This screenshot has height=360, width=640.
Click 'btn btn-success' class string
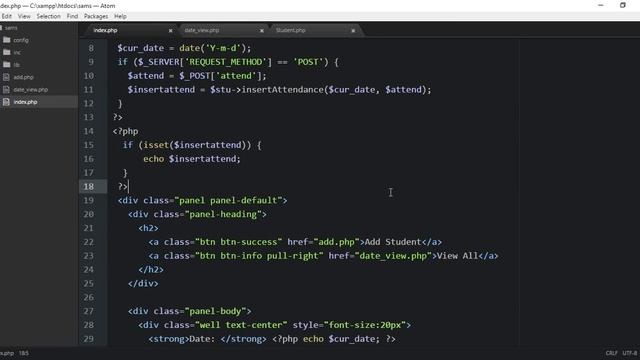point(238,242)
